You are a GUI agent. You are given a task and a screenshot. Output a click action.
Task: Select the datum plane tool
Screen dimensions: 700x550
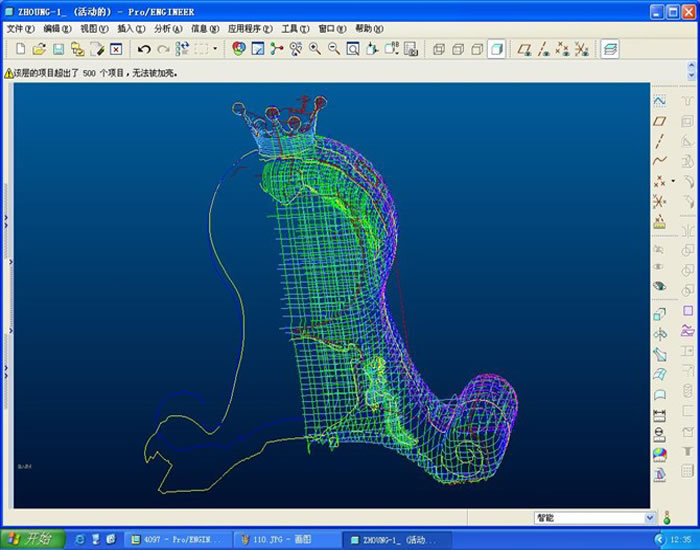[659, 121]
